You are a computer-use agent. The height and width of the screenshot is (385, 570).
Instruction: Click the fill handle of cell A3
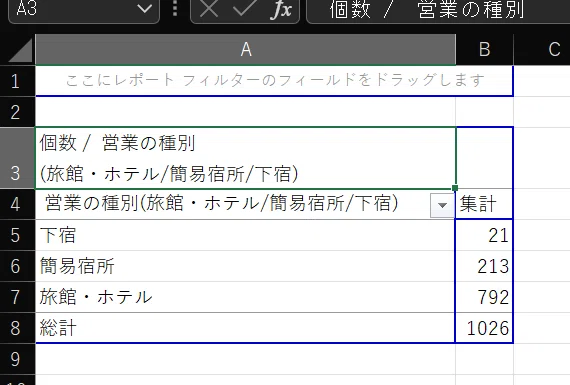[x=455, y=188]
